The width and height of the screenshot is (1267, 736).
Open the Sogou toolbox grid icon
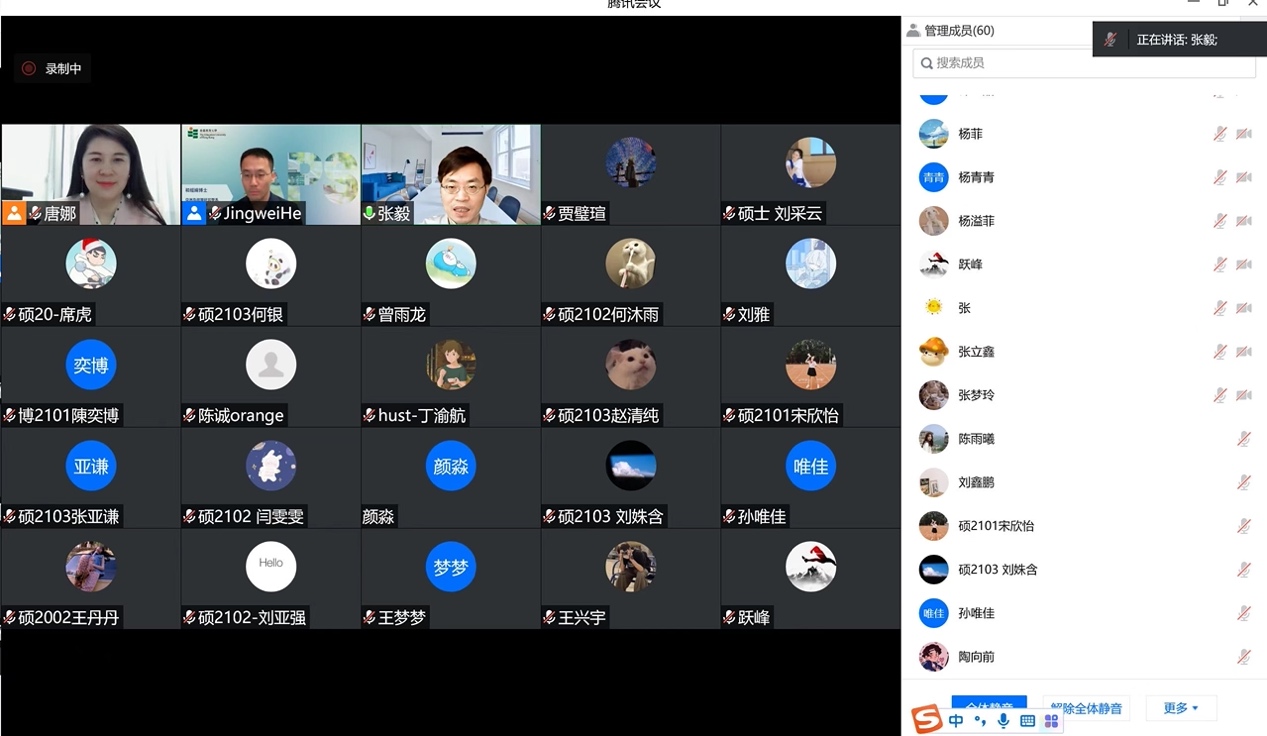[1051, 721]
